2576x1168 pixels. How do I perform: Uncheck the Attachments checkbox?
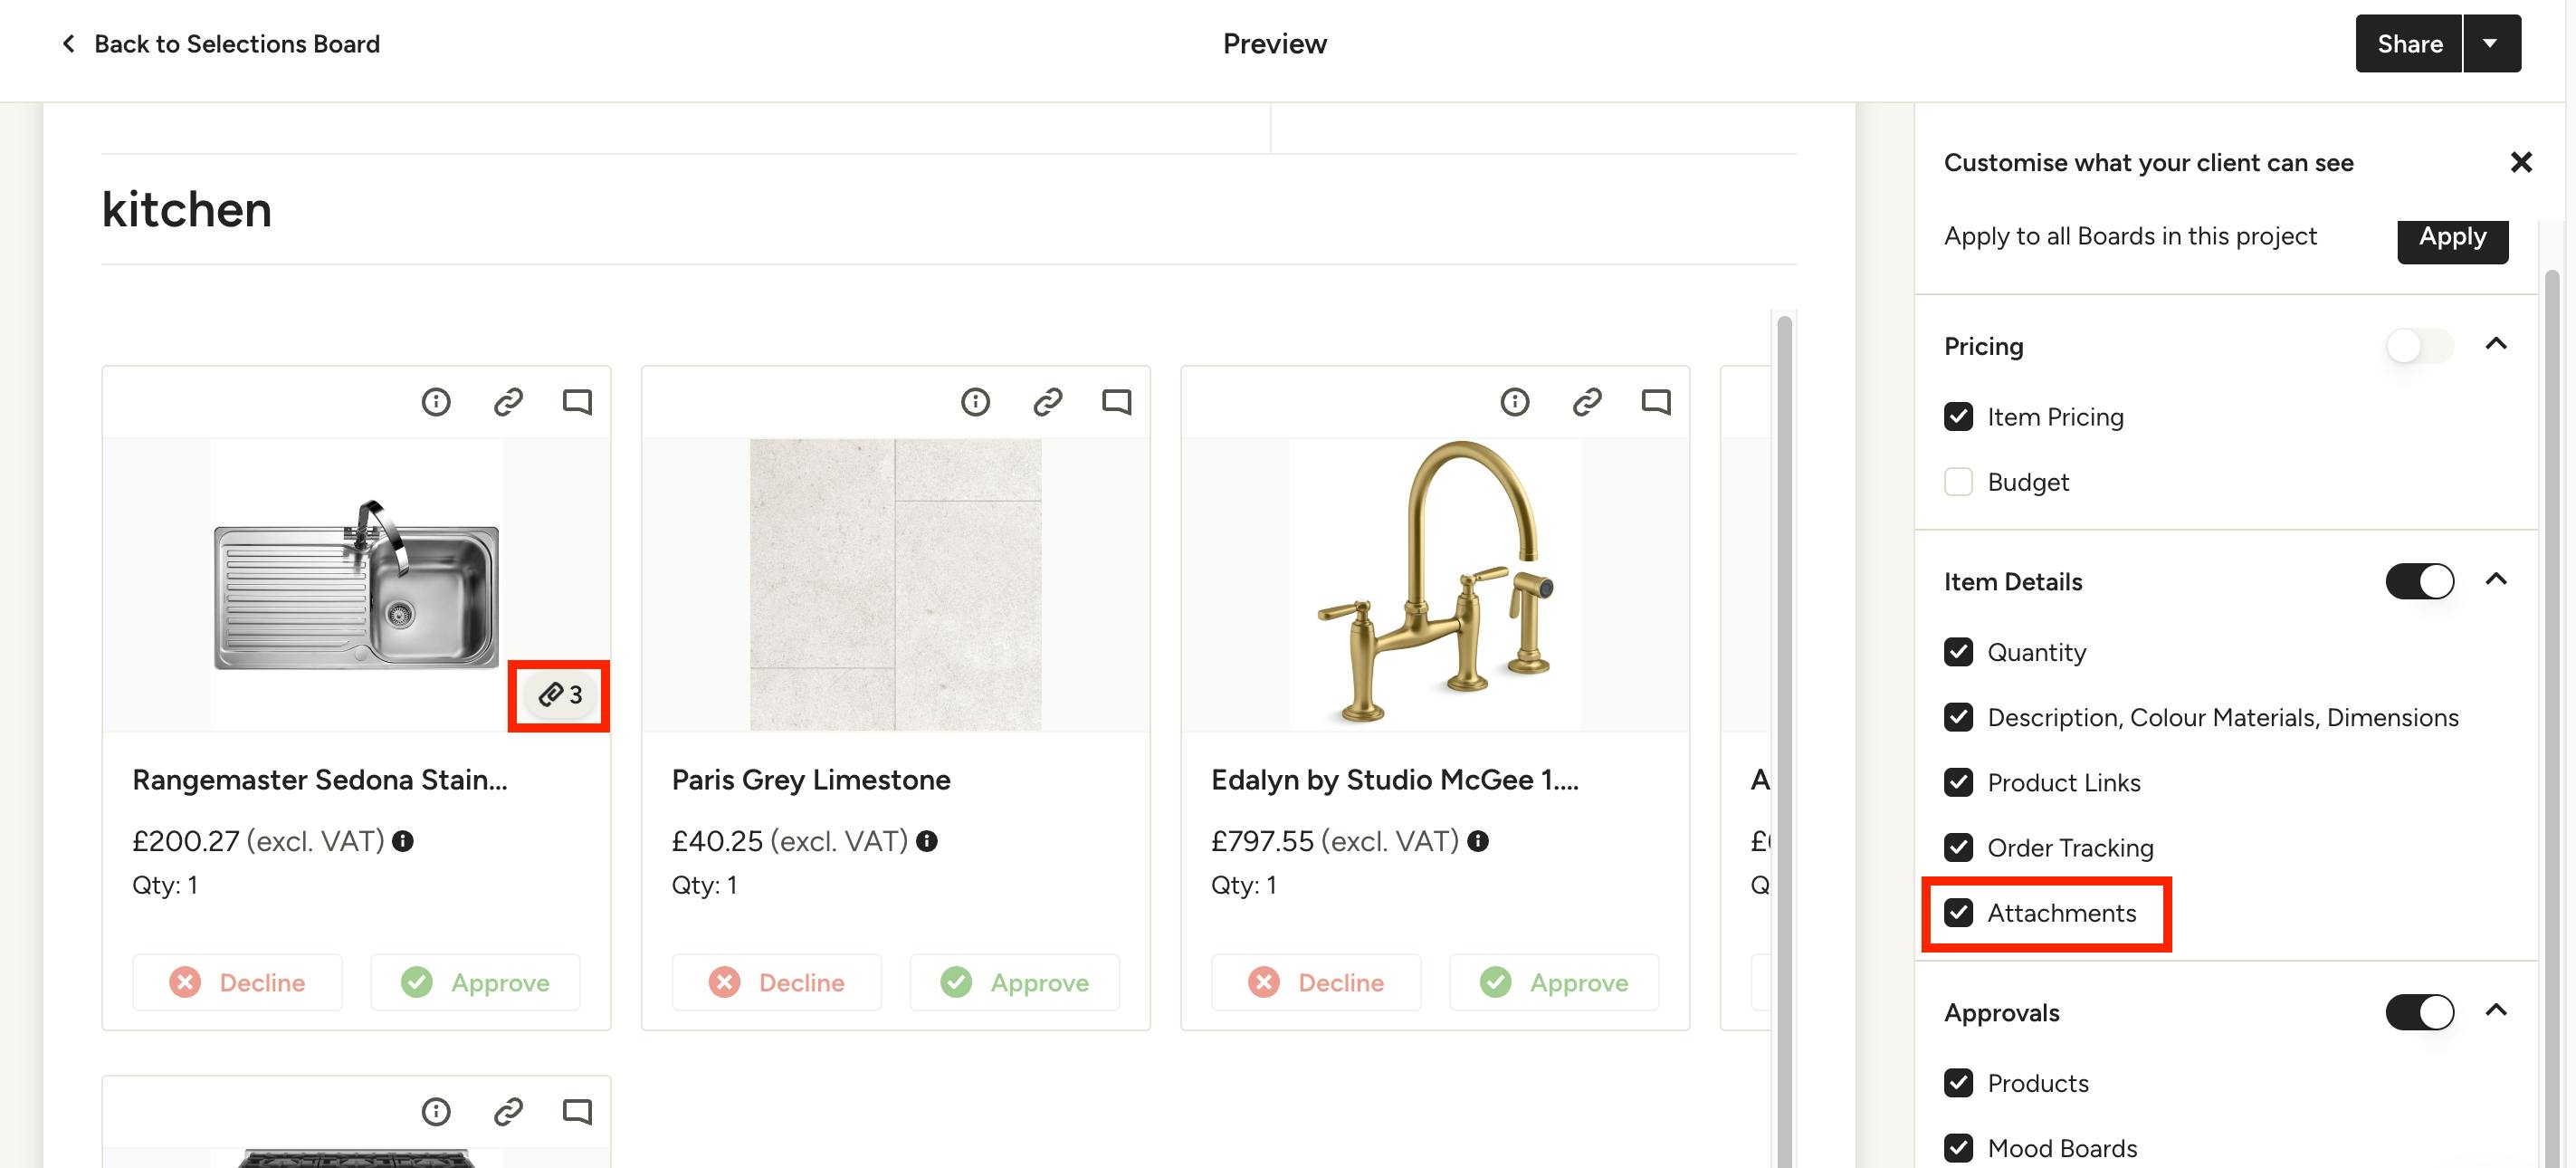pyautogui.click(x=1958, y=912)
